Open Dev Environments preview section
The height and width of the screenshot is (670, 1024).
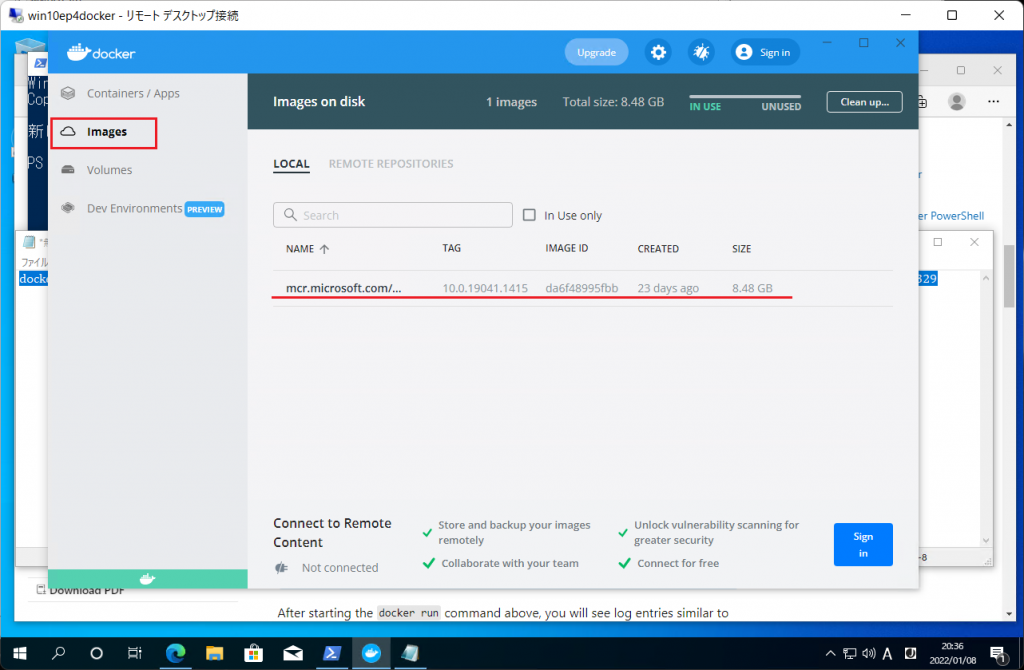click(142, 208)
